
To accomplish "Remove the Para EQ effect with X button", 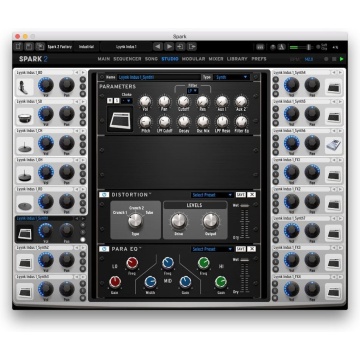I will coord(252,249).
